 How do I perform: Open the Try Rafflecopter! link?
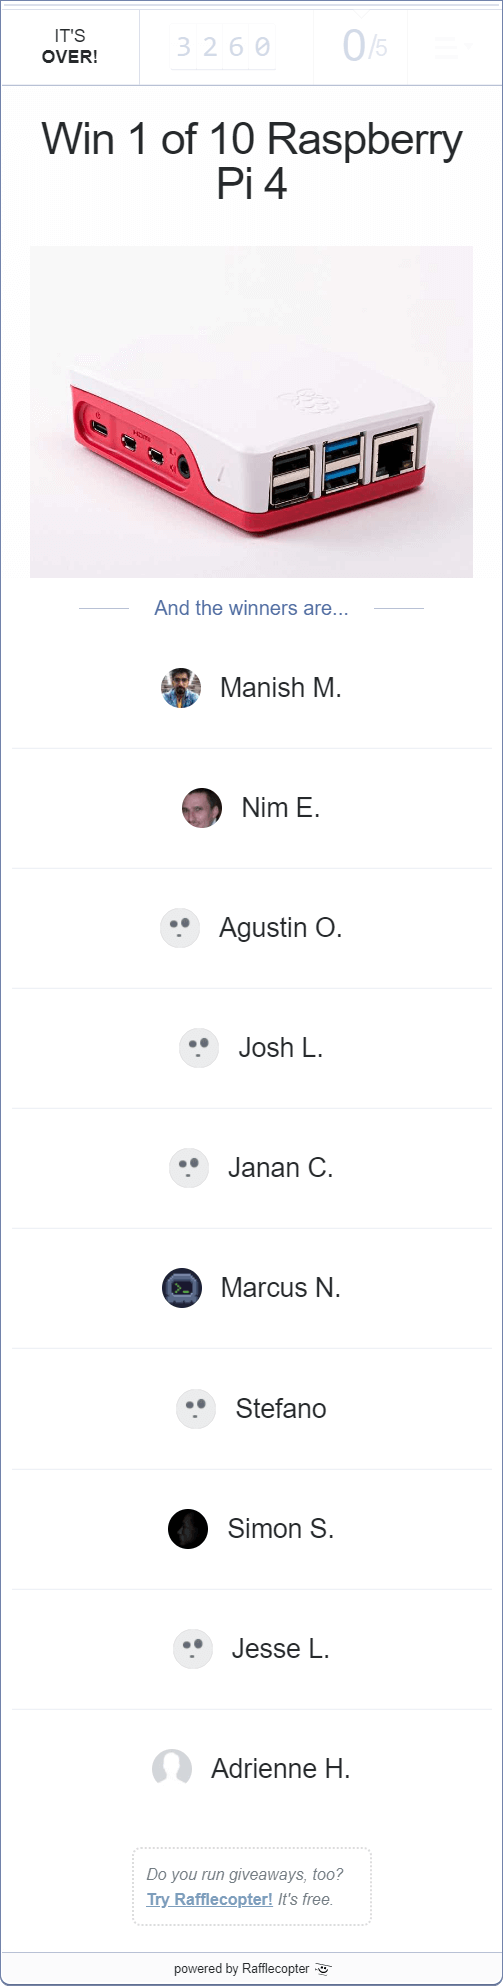coord(210,1899)
